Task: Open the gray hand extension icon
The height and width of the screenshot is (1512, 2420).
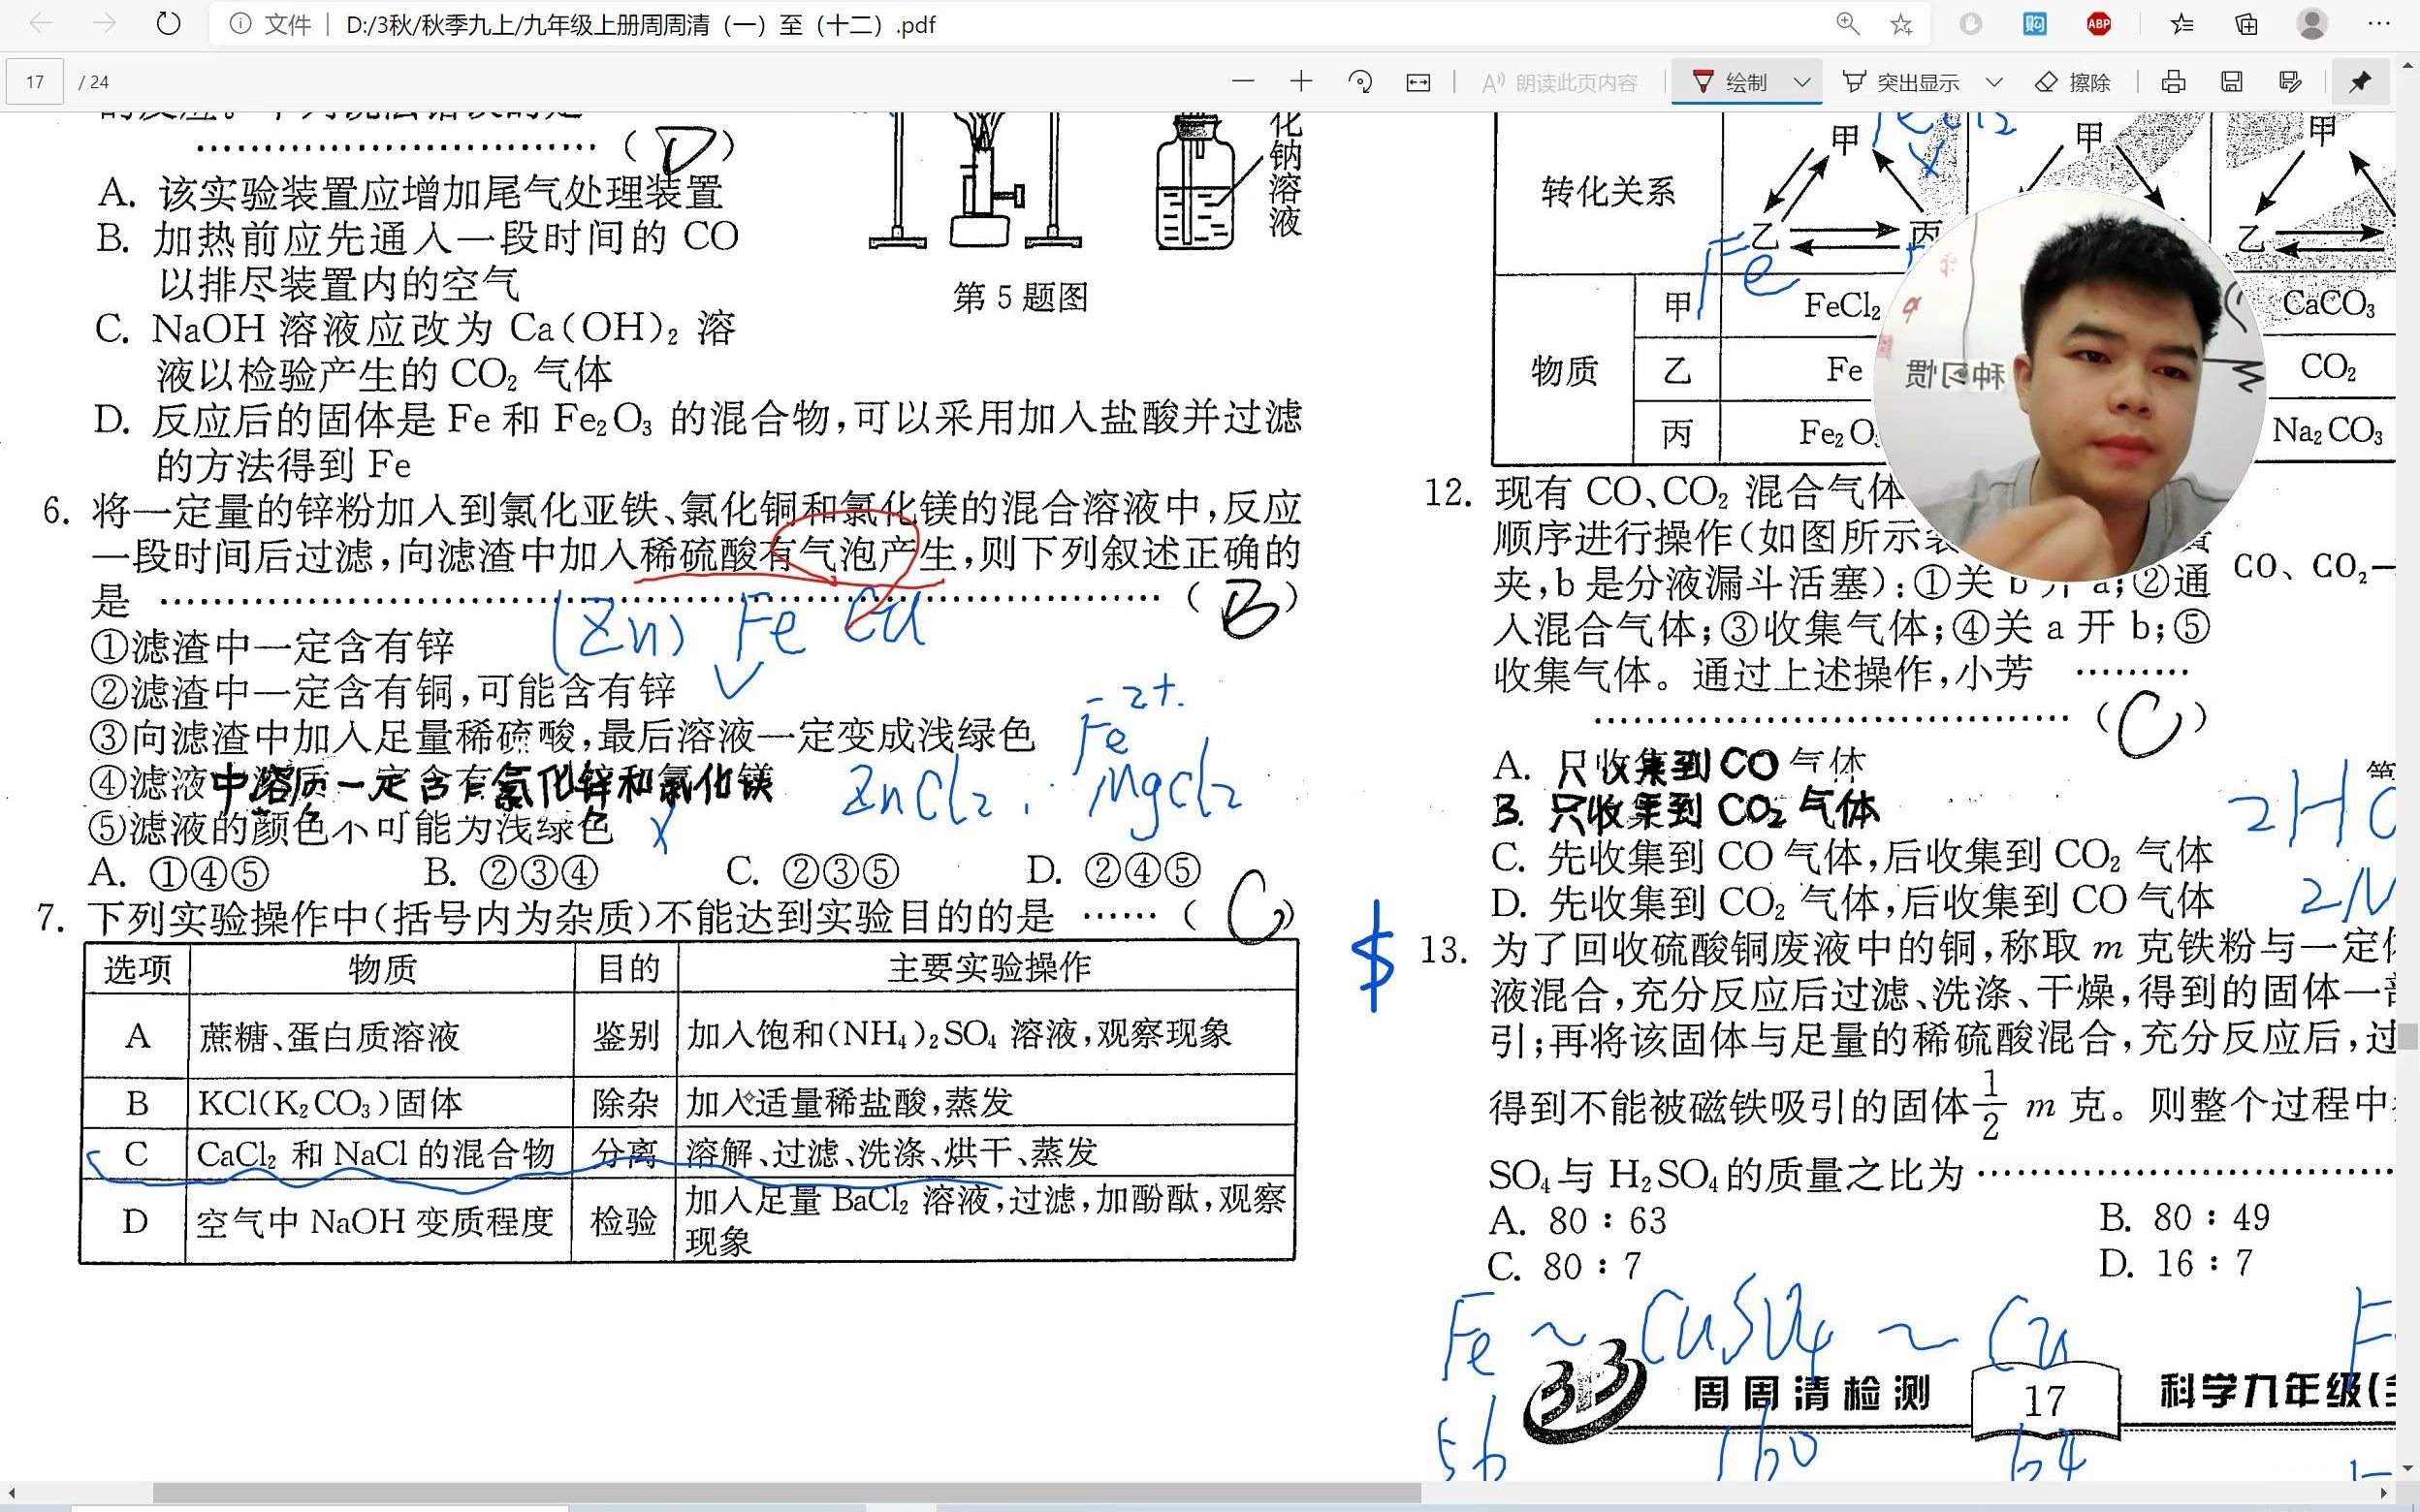Action: [x=1971, y=24]
